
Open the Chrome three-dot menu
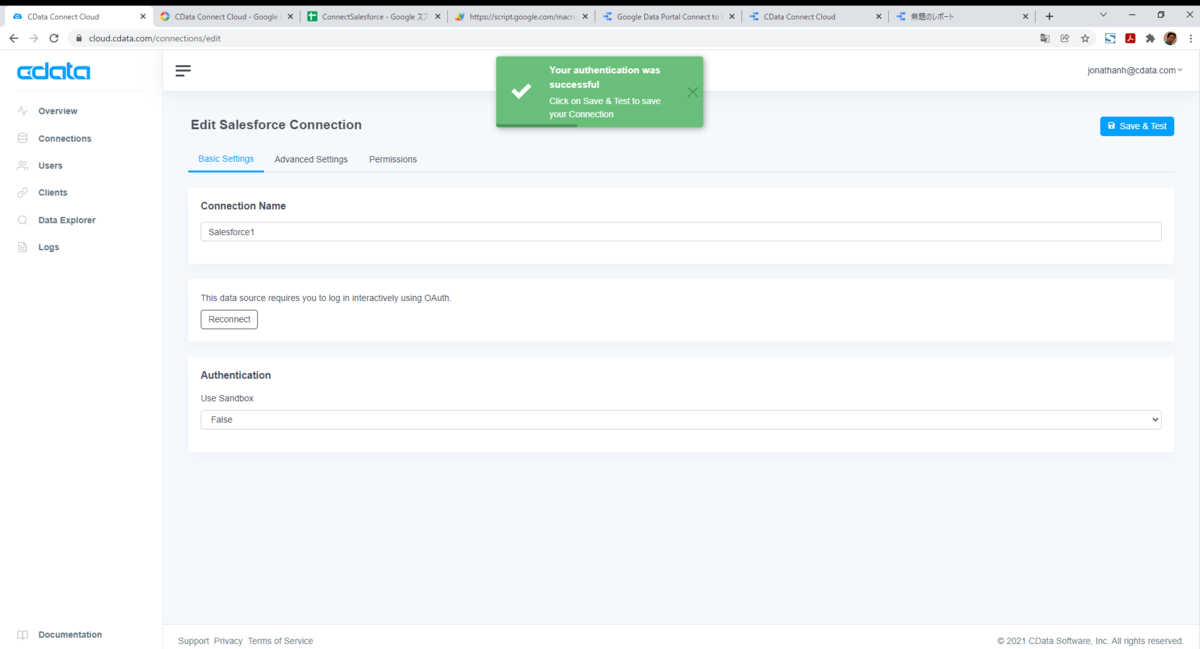point(1190,38)
